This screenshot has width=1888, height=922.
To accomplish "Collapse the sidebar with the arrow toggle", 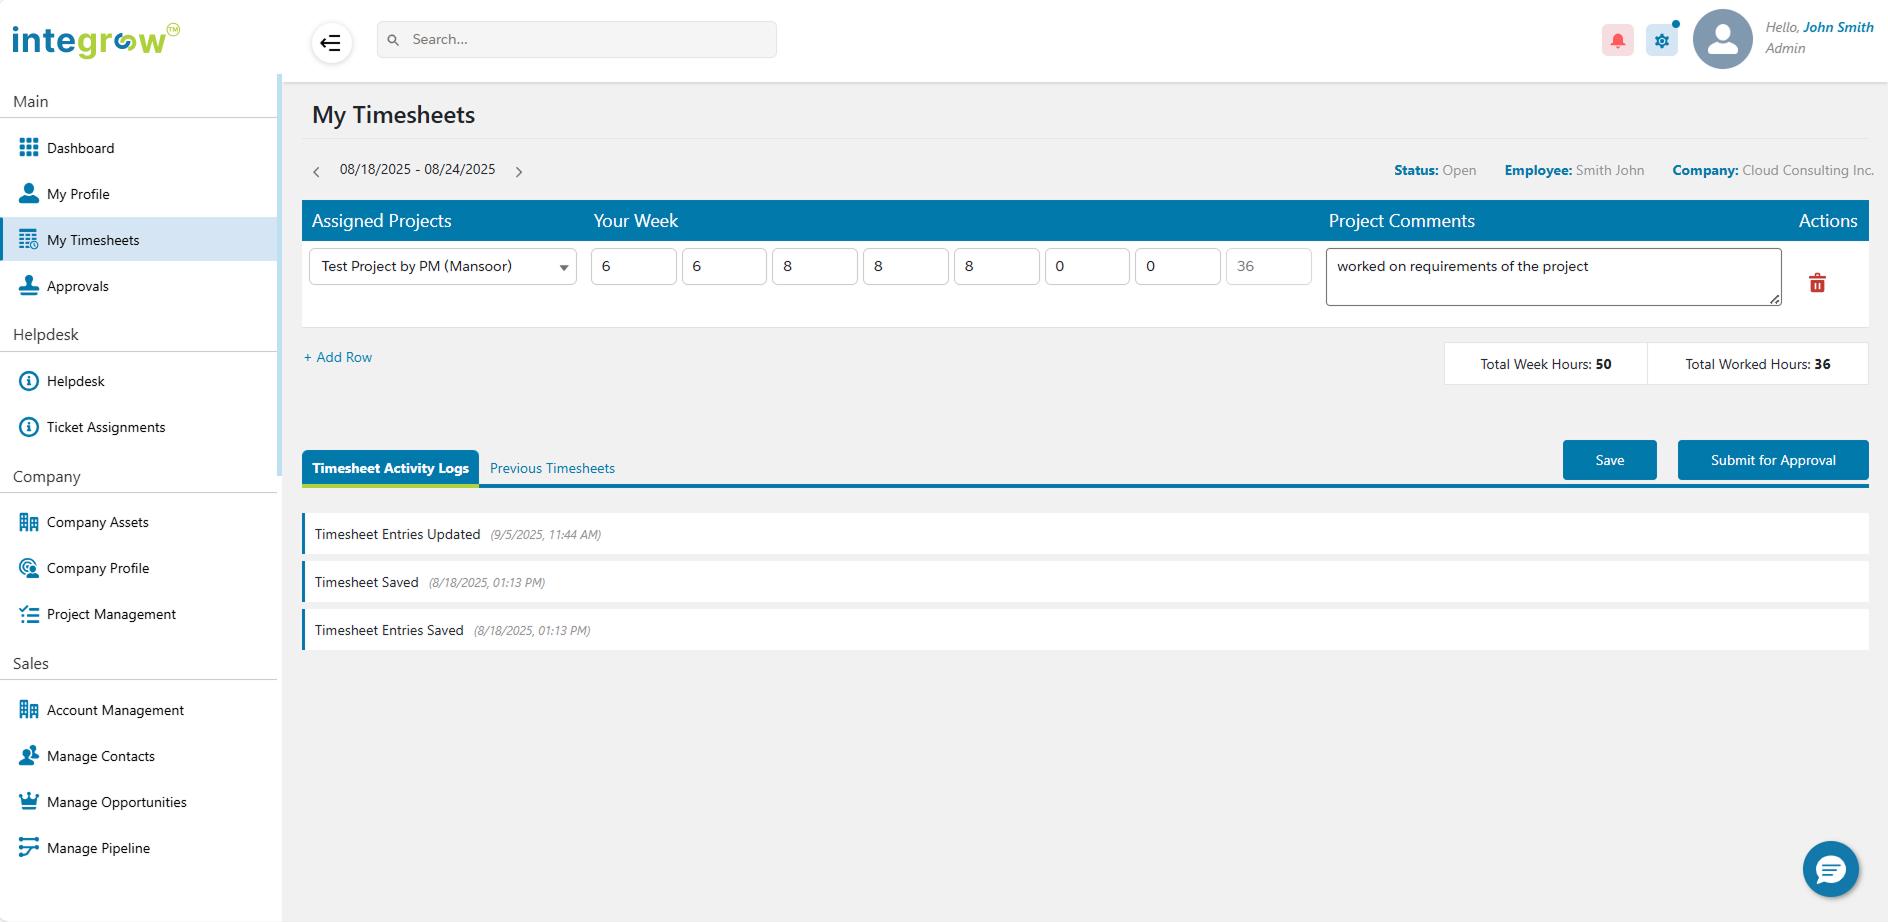I will [331, 43].
